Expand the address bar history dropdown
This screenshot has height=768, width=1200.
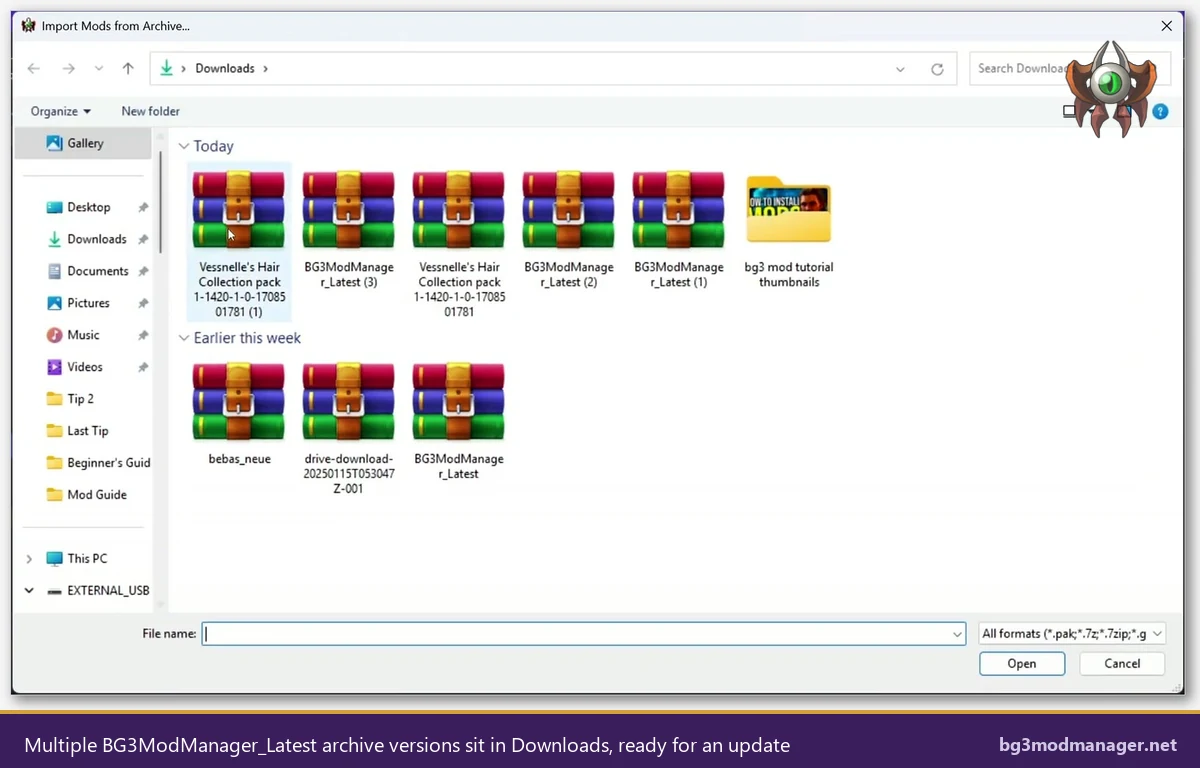coord(900,69)
